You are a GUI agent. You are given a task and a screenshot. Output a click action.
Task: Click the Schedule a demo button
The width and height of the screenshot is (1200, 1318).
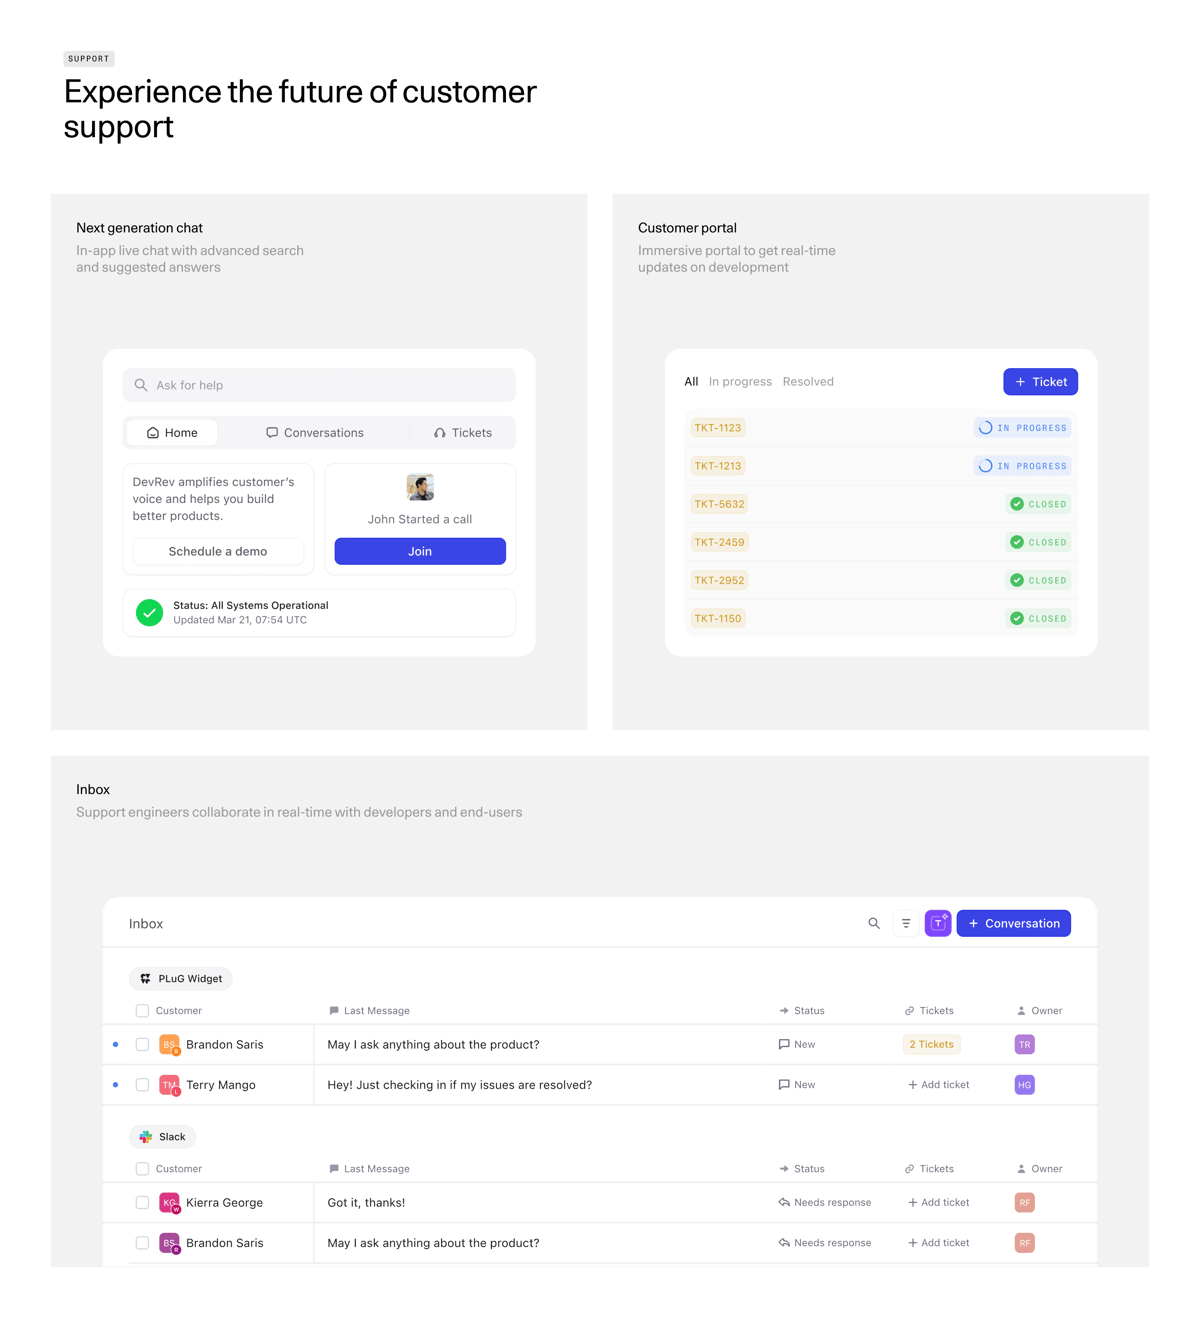click(217, 551)
